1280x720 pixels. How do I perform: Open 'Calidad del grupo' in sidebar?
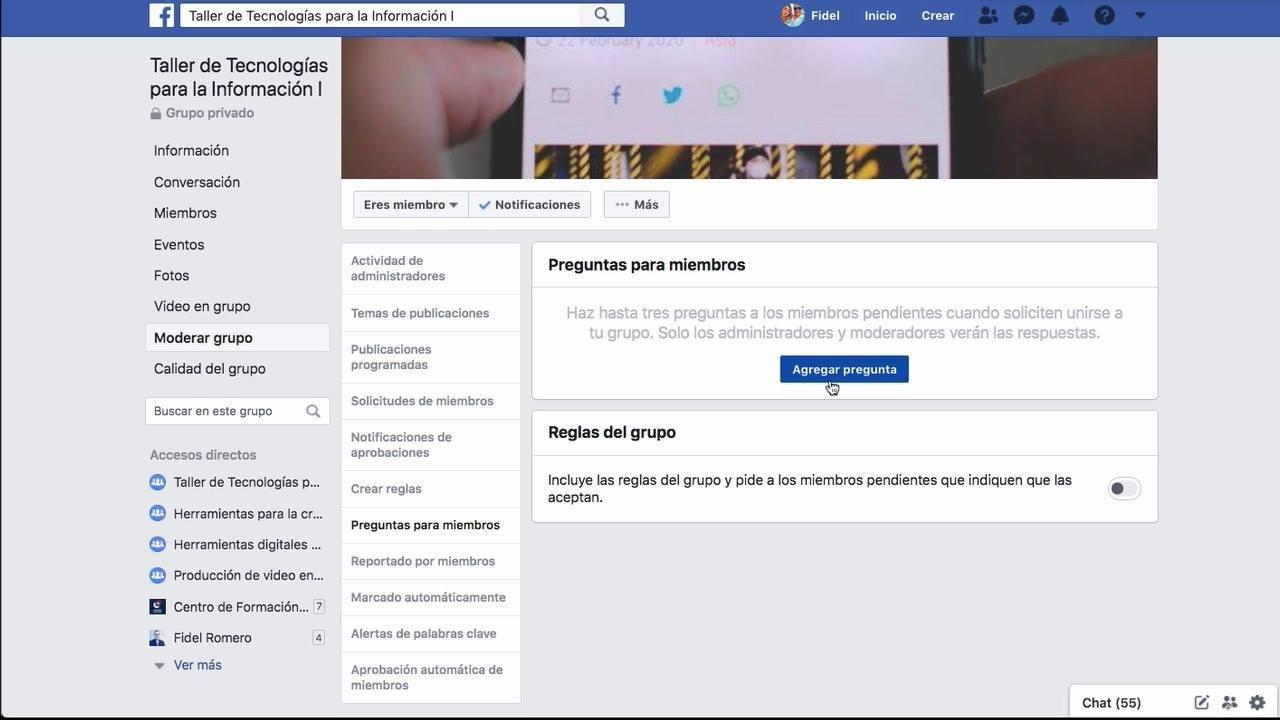pyautogui.click(x=210, y=369)
